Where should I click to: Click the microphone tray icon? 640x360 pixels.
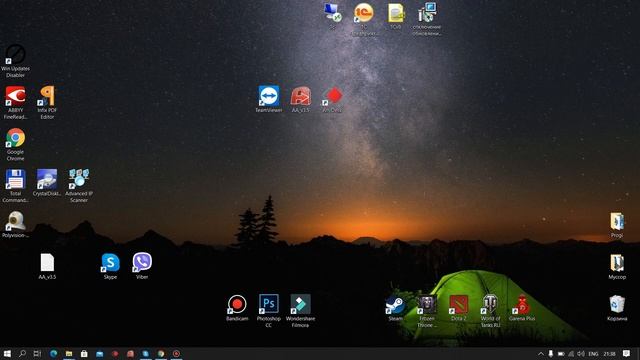click(551, 354)
